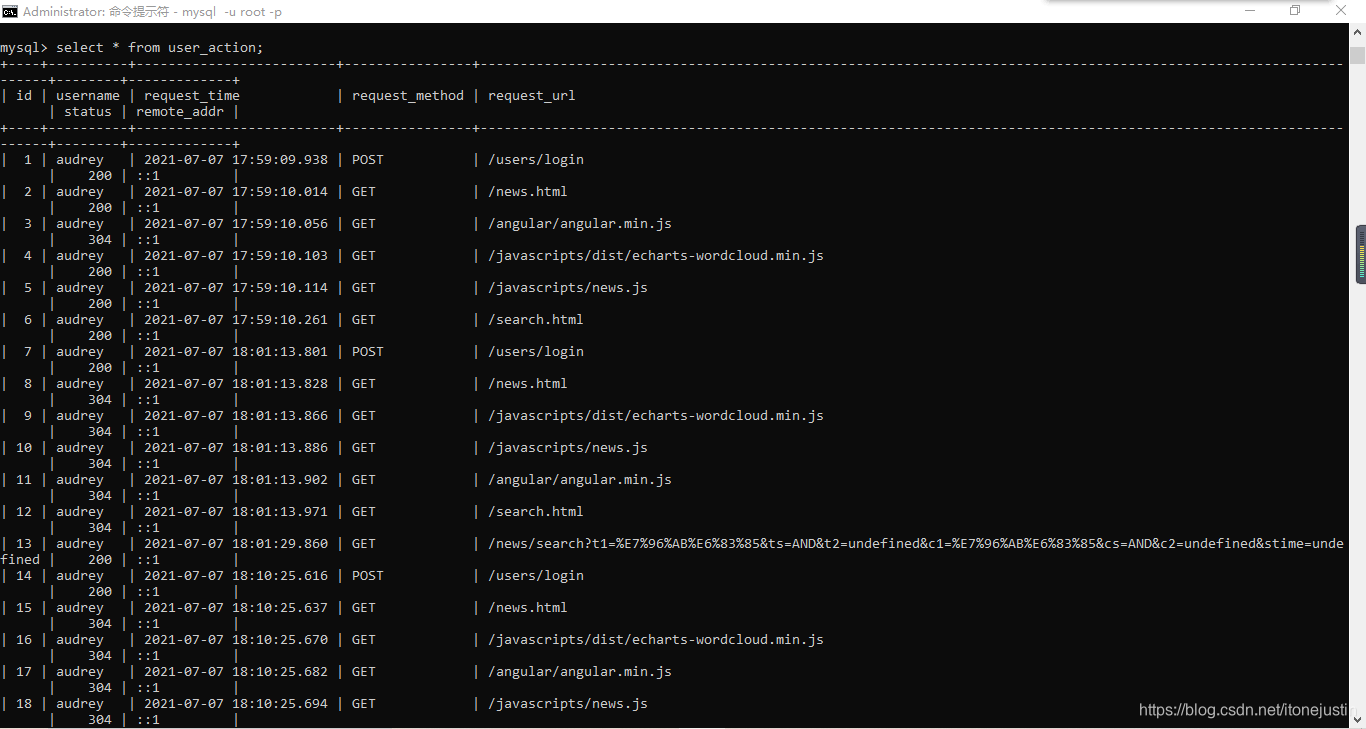Image resolution: width=1366 pixels, height=729 pixels.
Task: Click '/users/login' URL in row id 7
Action: pos(536,352)
